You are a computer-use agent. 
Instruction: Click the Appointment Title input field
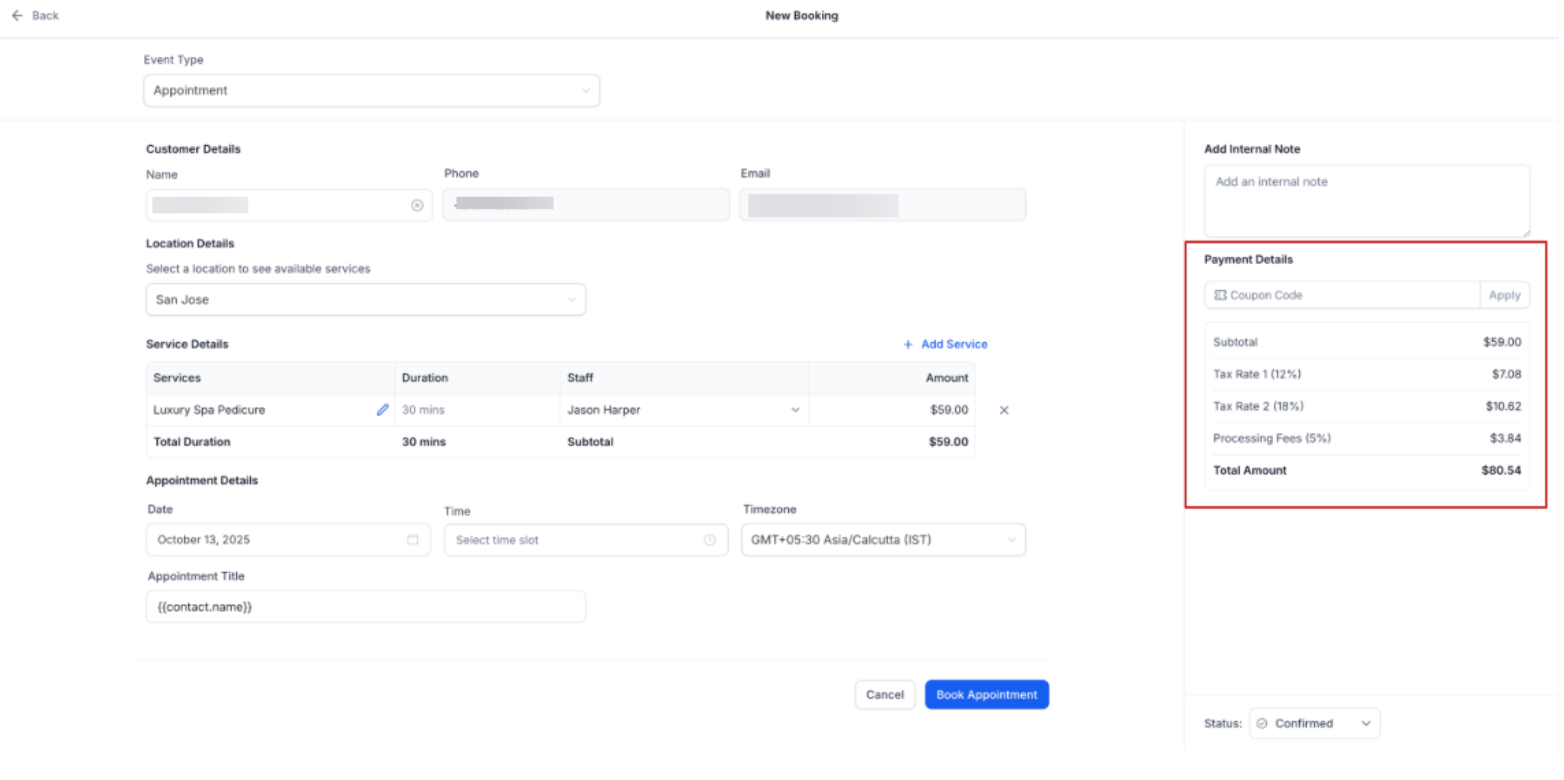[365, 607]
